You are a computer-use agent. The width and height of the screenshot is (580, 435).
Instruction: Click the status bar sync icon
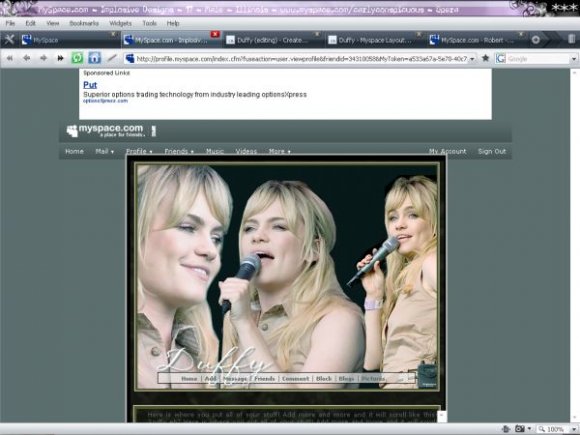point(506,429)
